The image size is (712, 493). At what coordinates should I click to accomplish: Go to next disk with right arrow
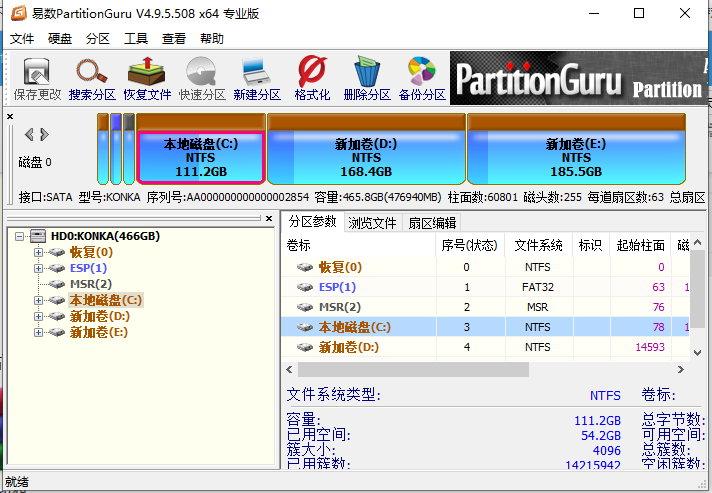coord(44,134)
